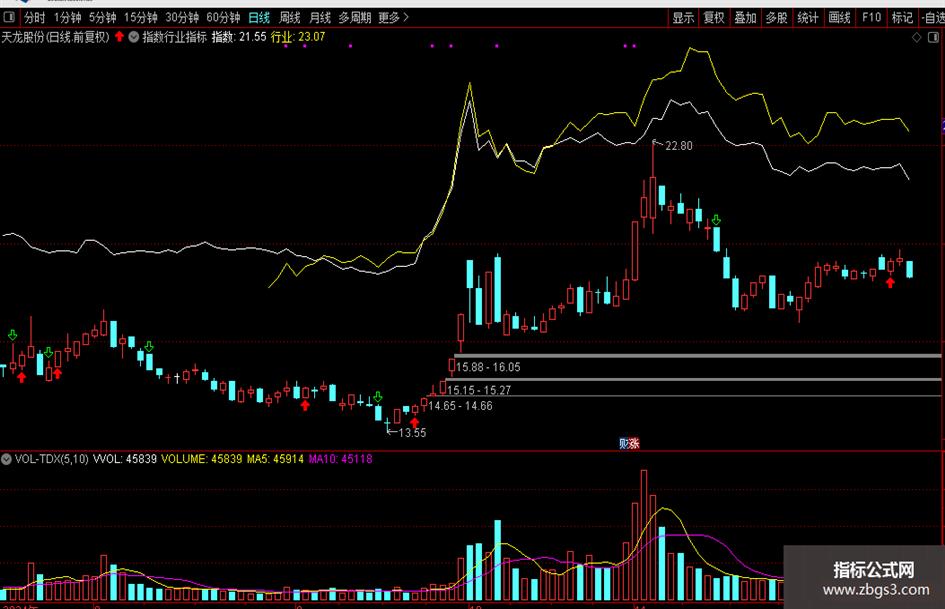Switch to 5分钟 period
This screenshot has width=945, height=609.
[102, 17]
